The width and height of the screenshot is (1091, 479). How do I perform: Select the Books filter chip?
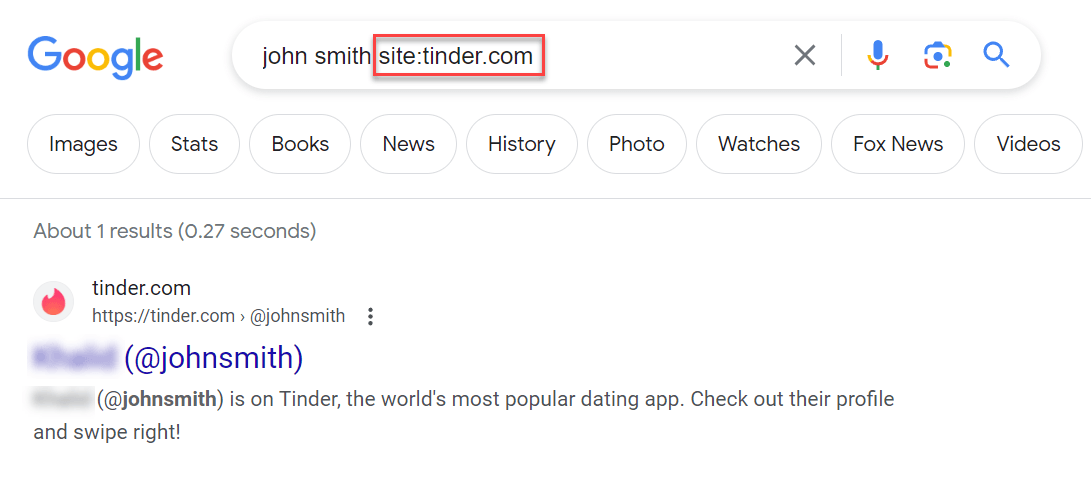[300, 144]
